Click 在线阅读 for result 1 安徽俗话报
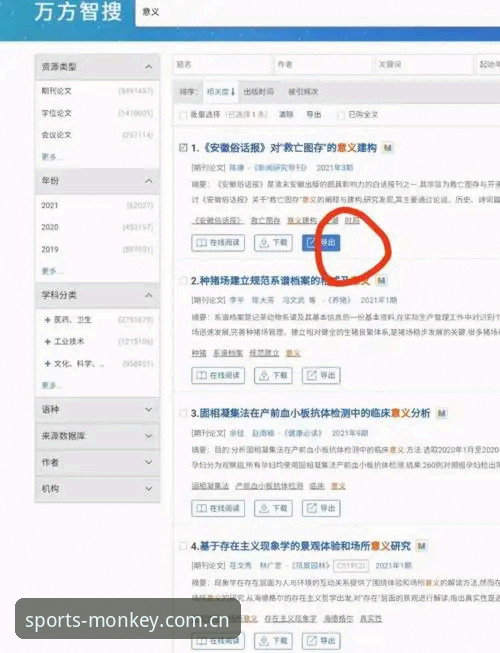This screenshot has width=500, height=653. coord(218,243)
